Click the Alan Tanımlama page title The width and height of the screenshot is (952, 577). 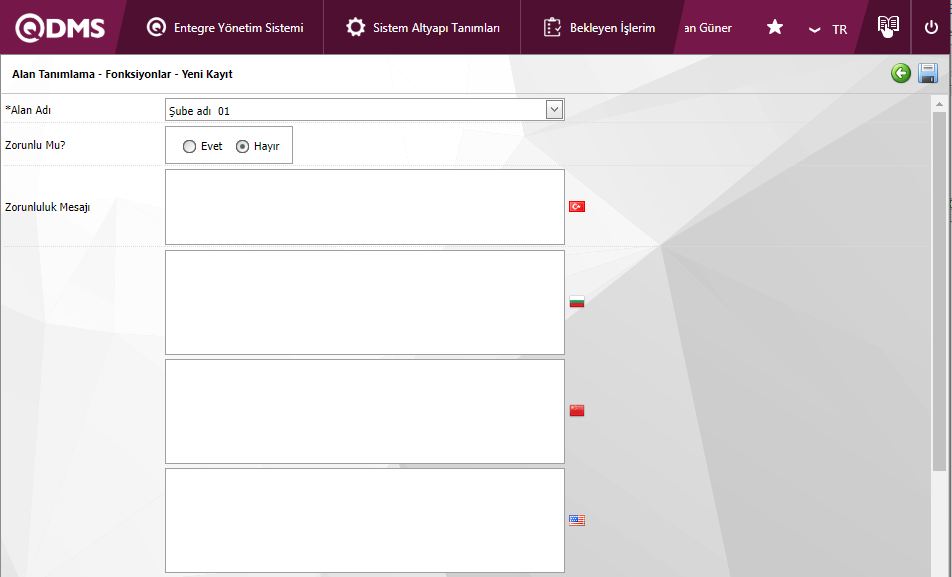click(x=122, y=74)
